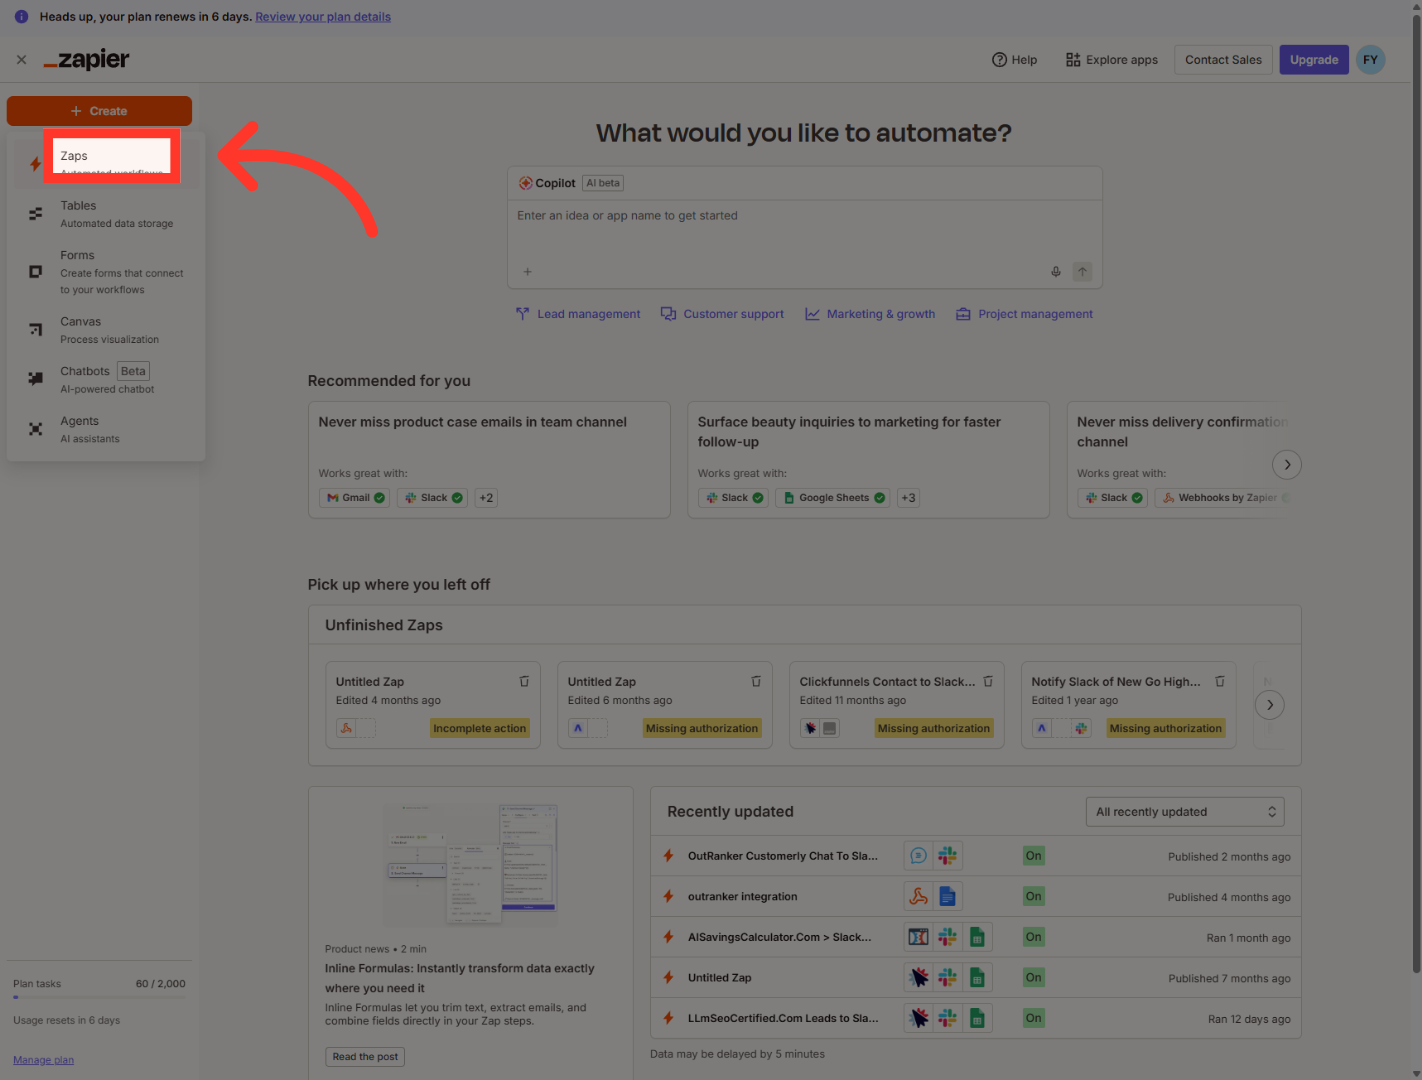Delete the first Untitled Zap via trash icon
The image size is (1422, 1080).
point(524,681)
